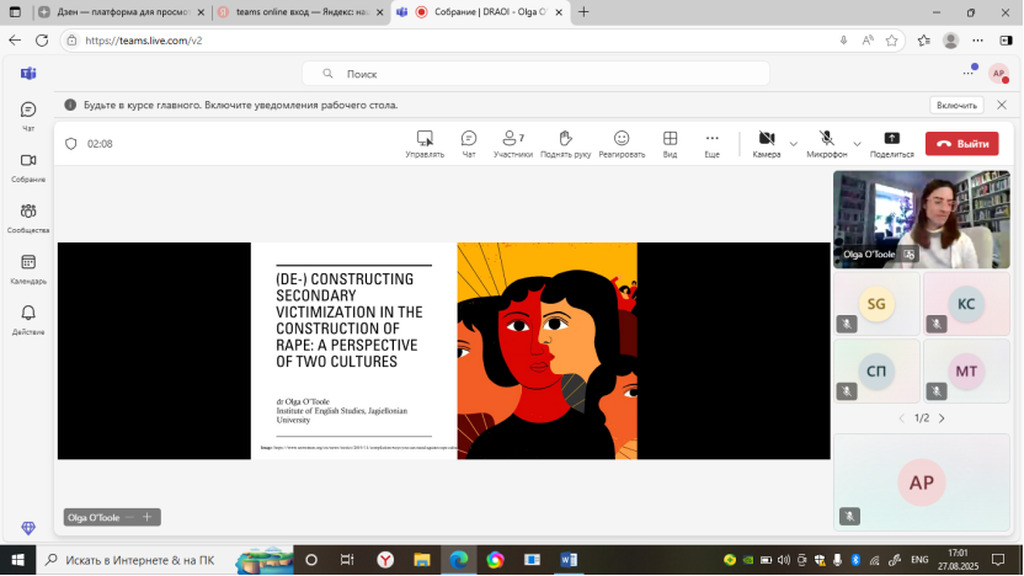Click the Включить notifications button
The height and width of the screenshot is (576, 1024).
(x=957, y=105)
